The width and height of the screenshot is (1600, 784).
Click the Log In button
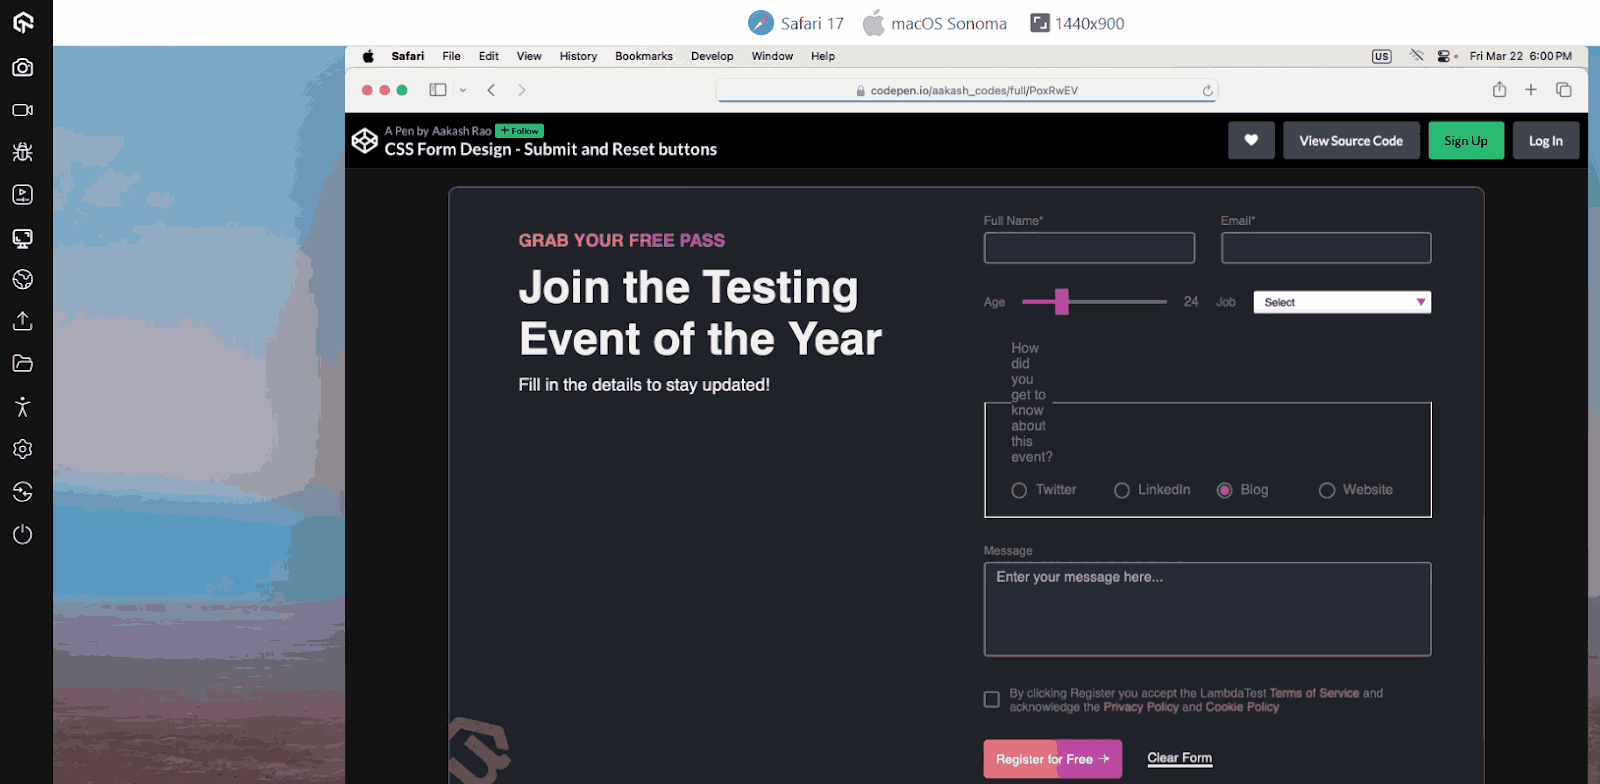pos(1545,141)
